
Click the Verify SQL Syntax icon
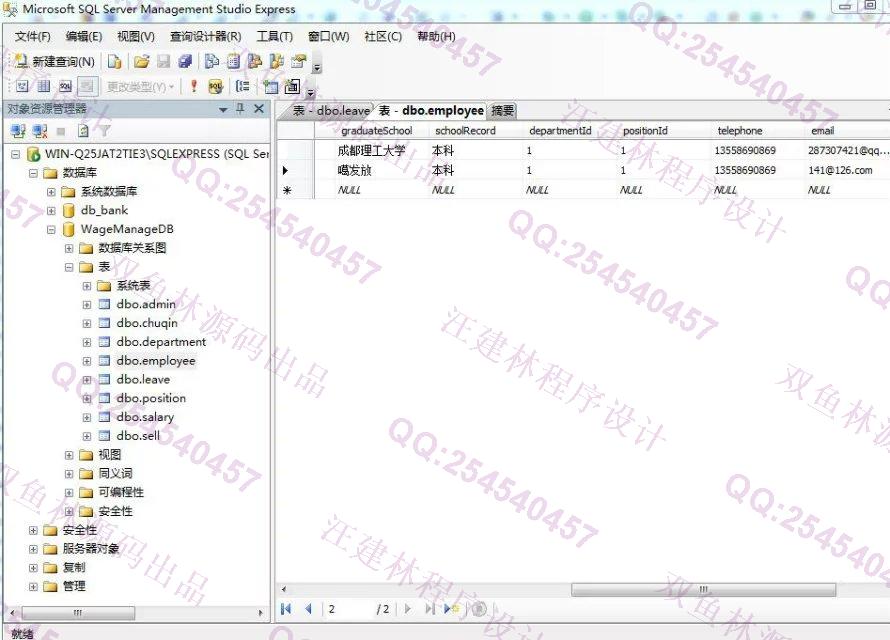[x=215, y=86]
